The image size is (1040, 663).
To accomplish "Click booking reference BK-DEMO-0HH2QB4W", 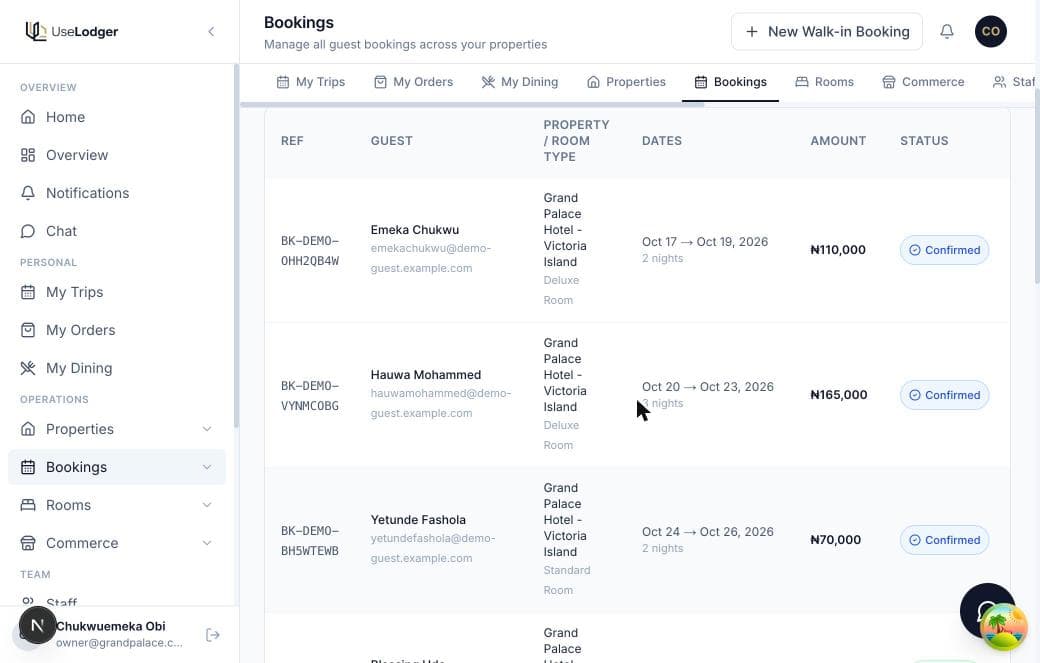I will pos(310,251).
